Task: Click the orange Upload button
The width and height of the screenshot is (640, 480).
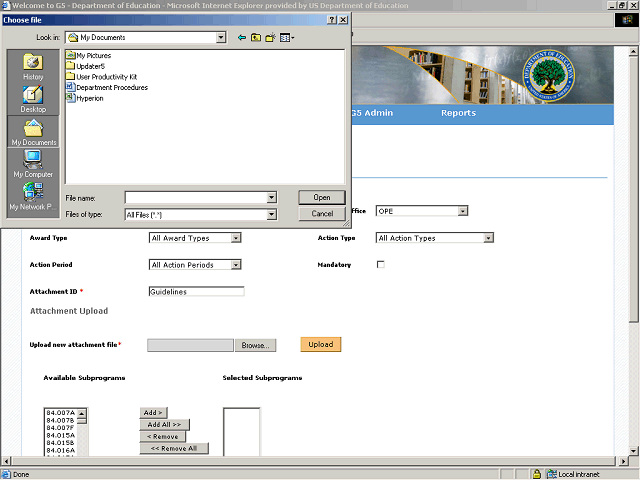Action: pyautogui.click(x=321, y=344)
